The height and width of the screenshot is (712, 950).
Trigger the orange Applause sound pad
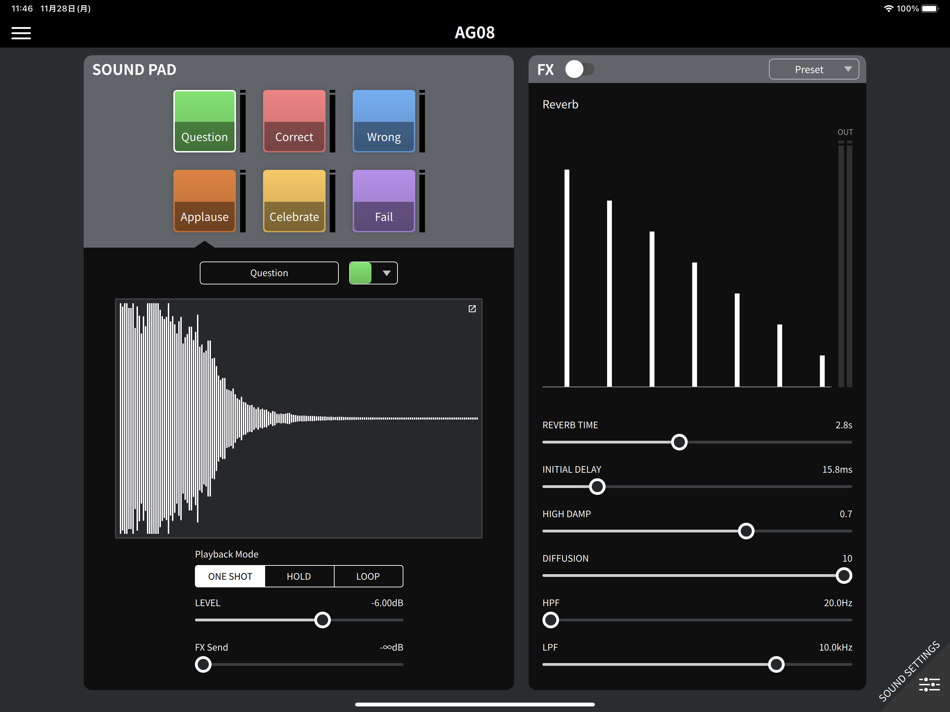pos(205,201)
